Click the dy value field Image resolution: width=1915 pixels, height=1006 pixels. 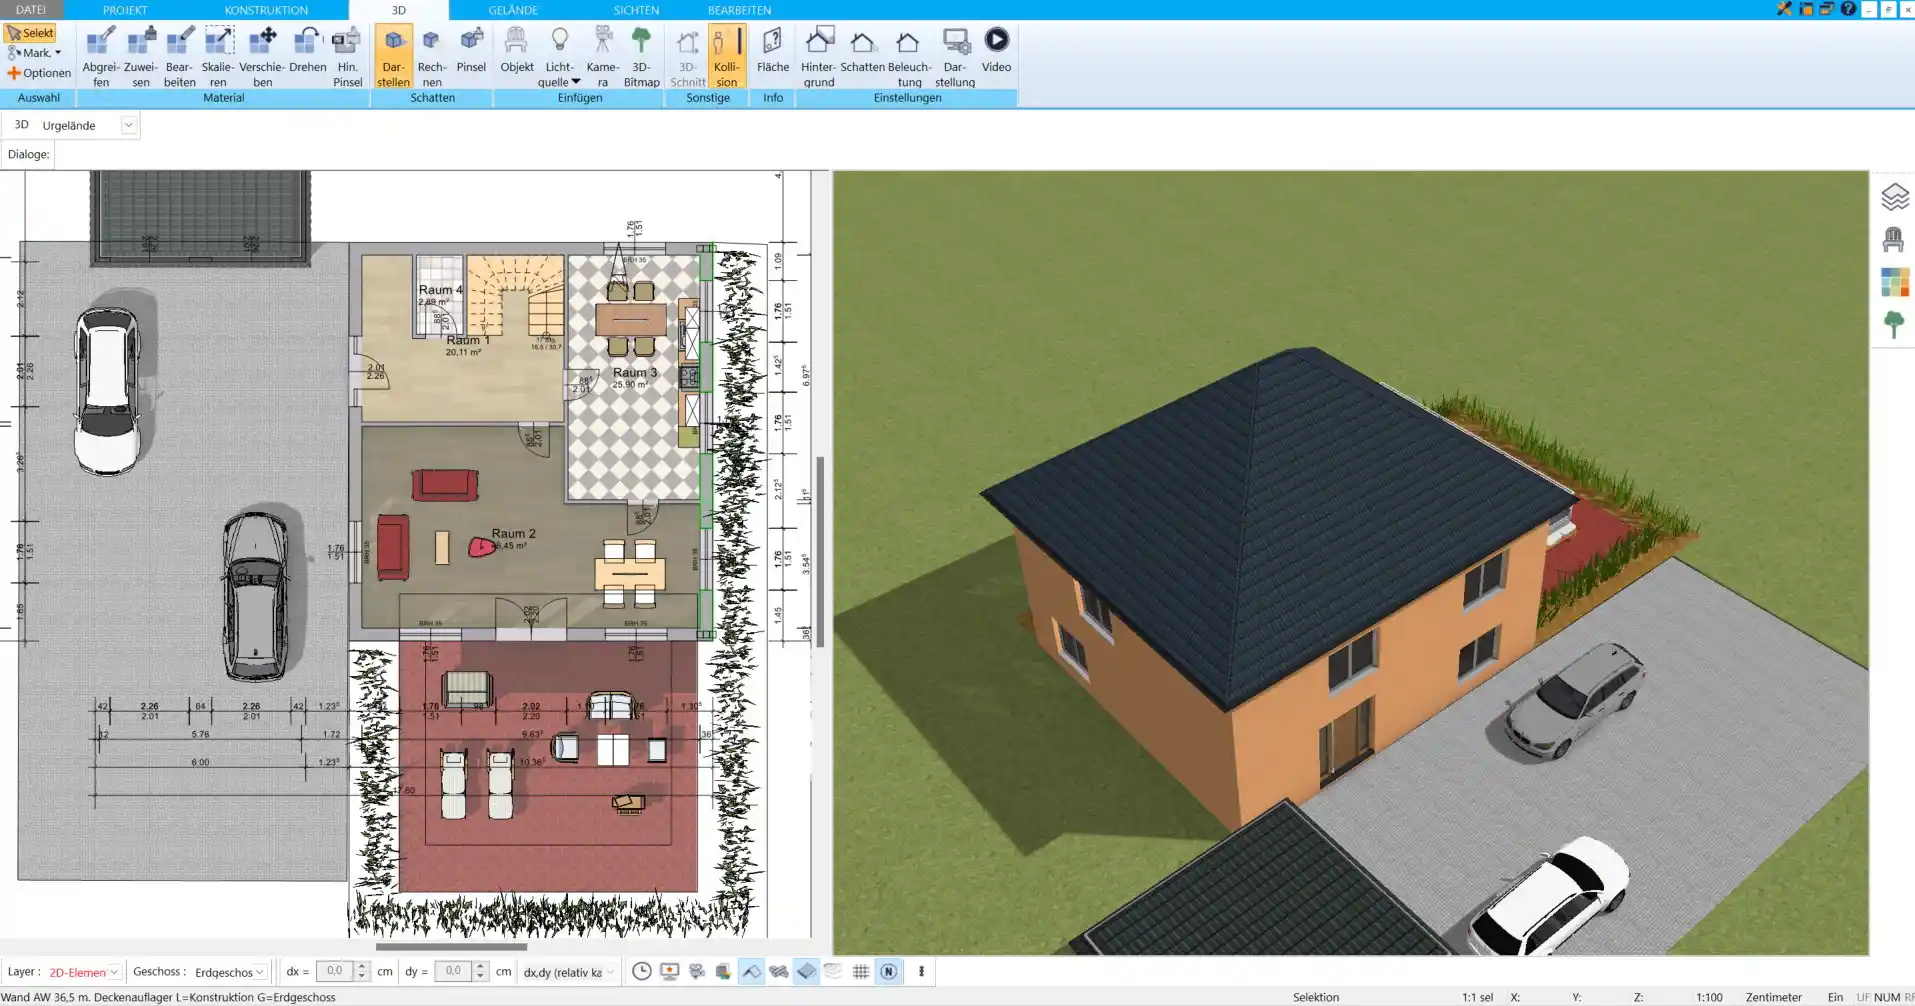click(453, 971)
